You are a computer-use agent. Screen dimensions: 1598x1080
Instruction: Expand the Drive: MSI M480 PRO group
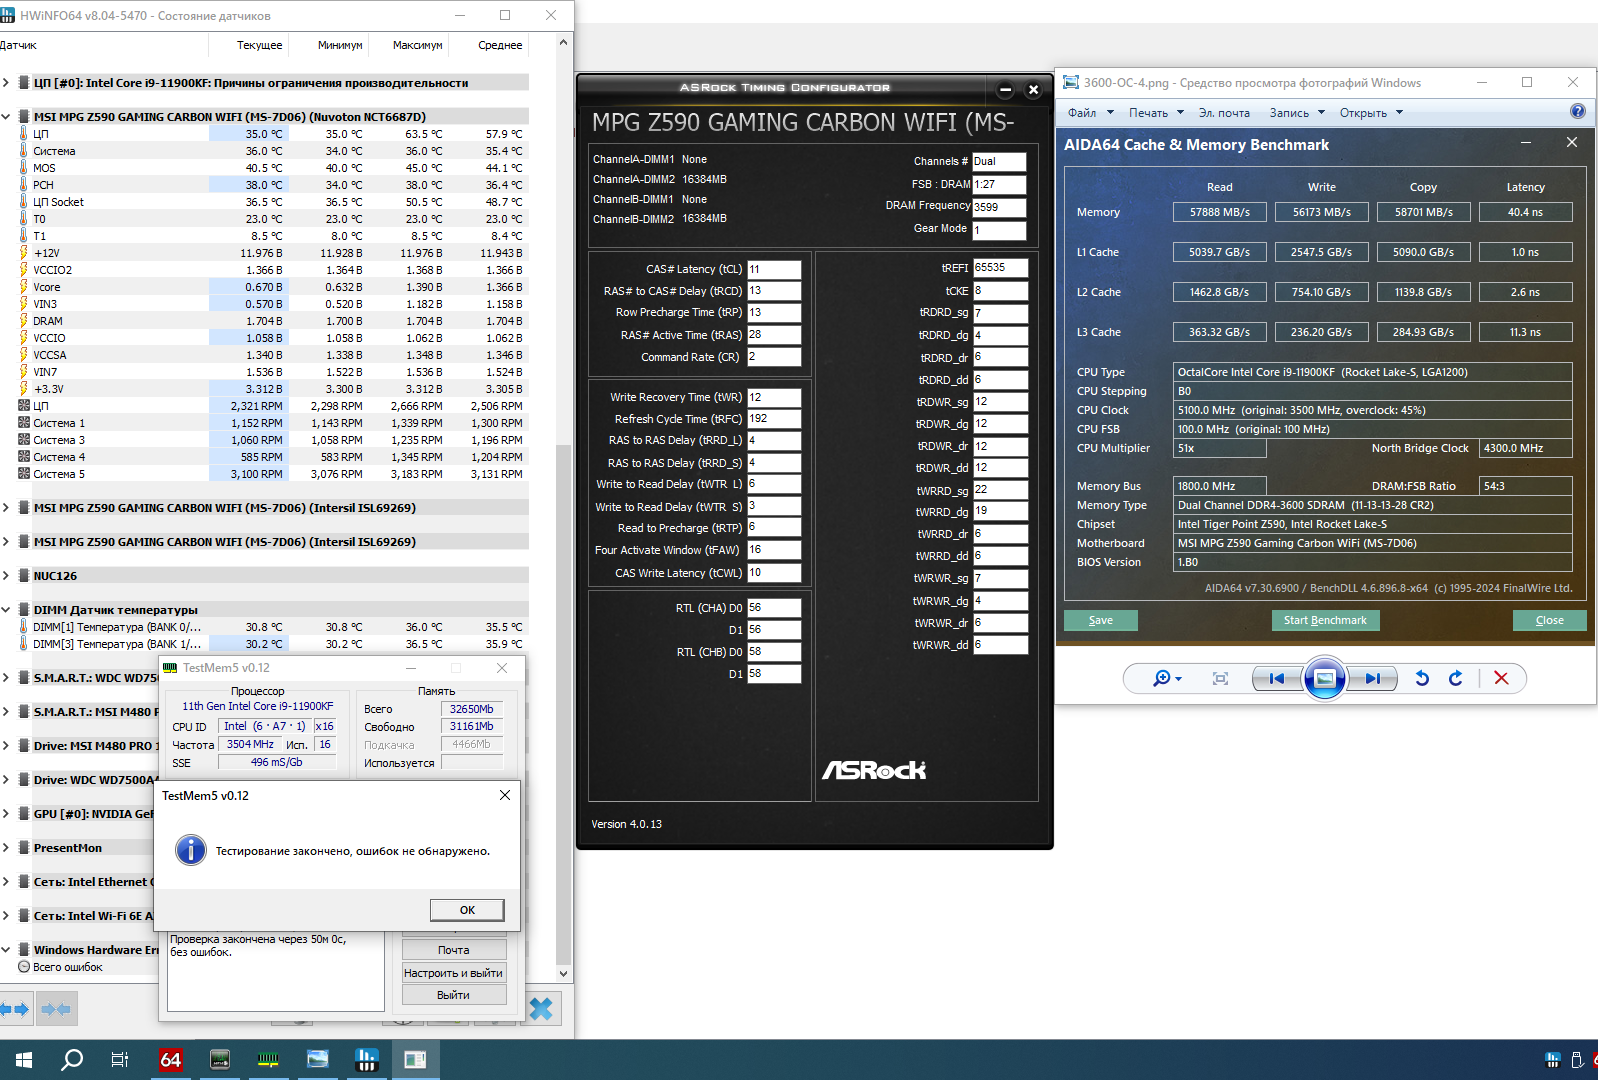coord(6,746)
